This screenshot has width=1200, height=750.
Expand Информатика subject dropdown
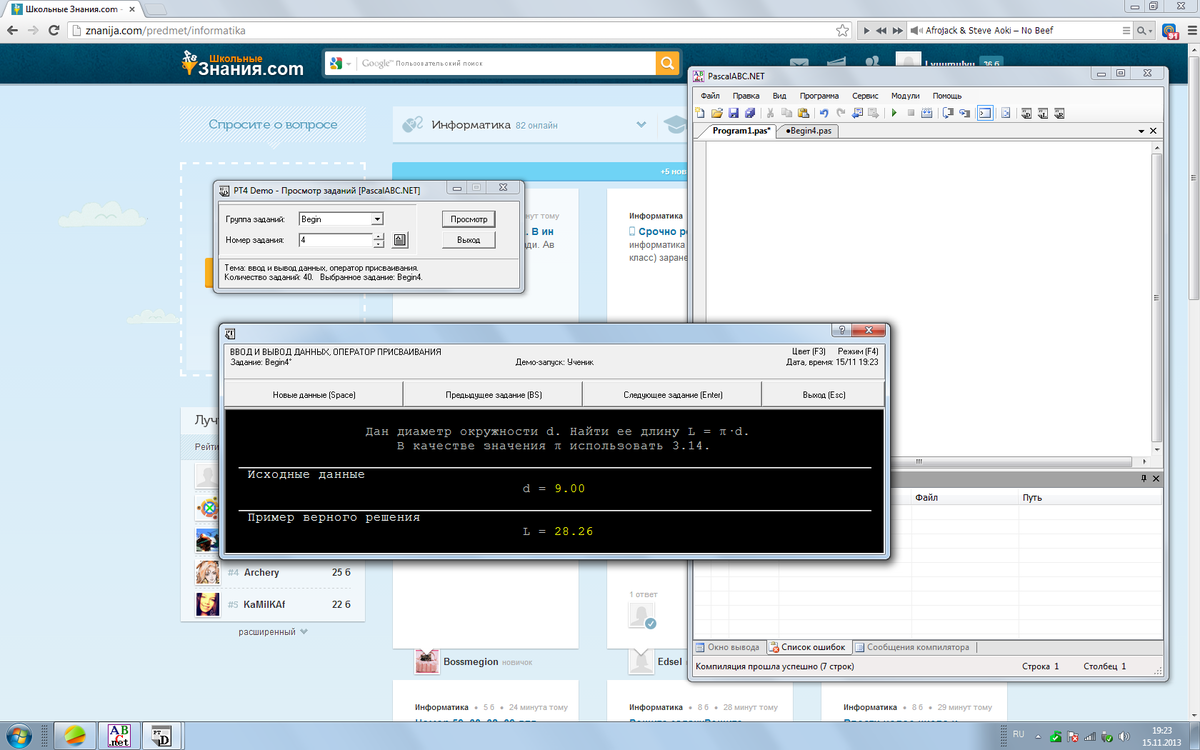tap(641, 125)
